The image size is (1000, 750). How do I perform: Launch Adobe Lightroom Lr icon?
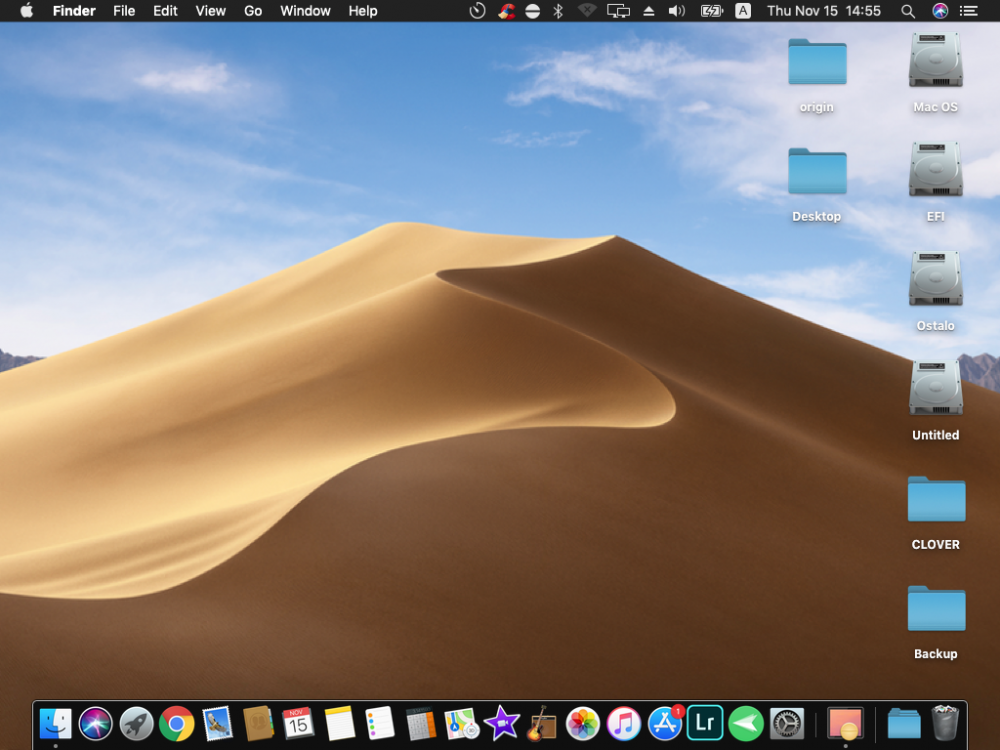click(705, 723)
